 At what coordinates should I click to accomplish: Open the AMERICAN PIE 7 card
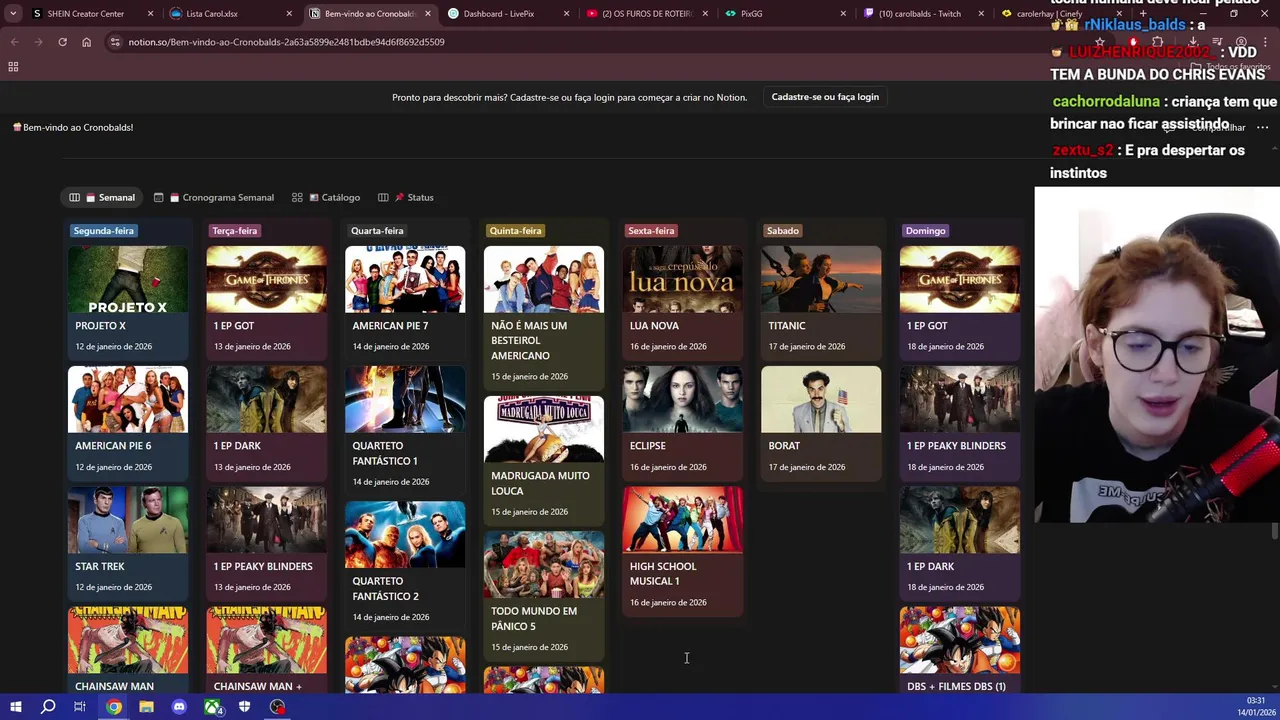tap(405, 302)
